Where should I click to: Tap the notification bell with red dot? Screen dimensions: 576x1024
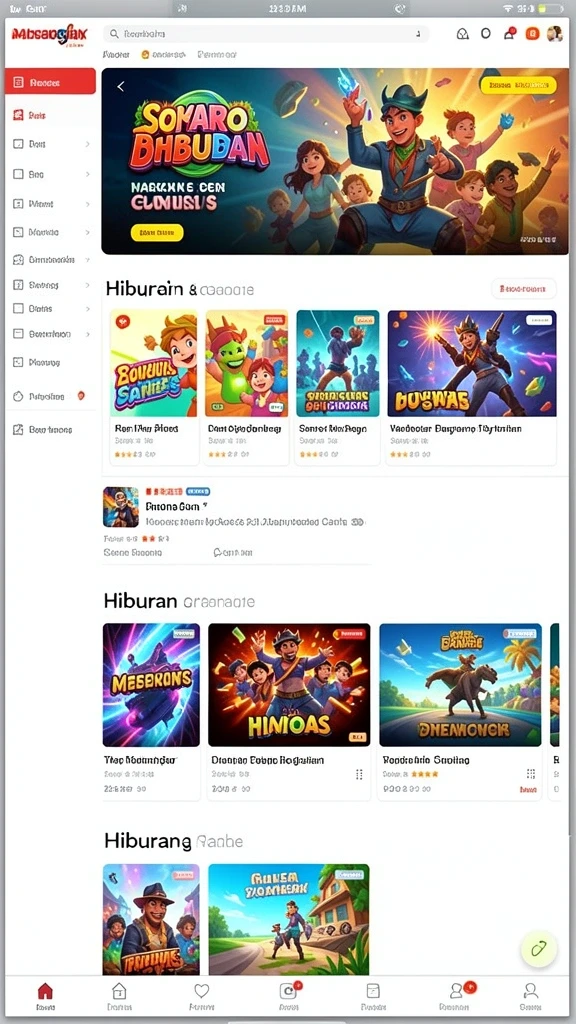point(509,33)
